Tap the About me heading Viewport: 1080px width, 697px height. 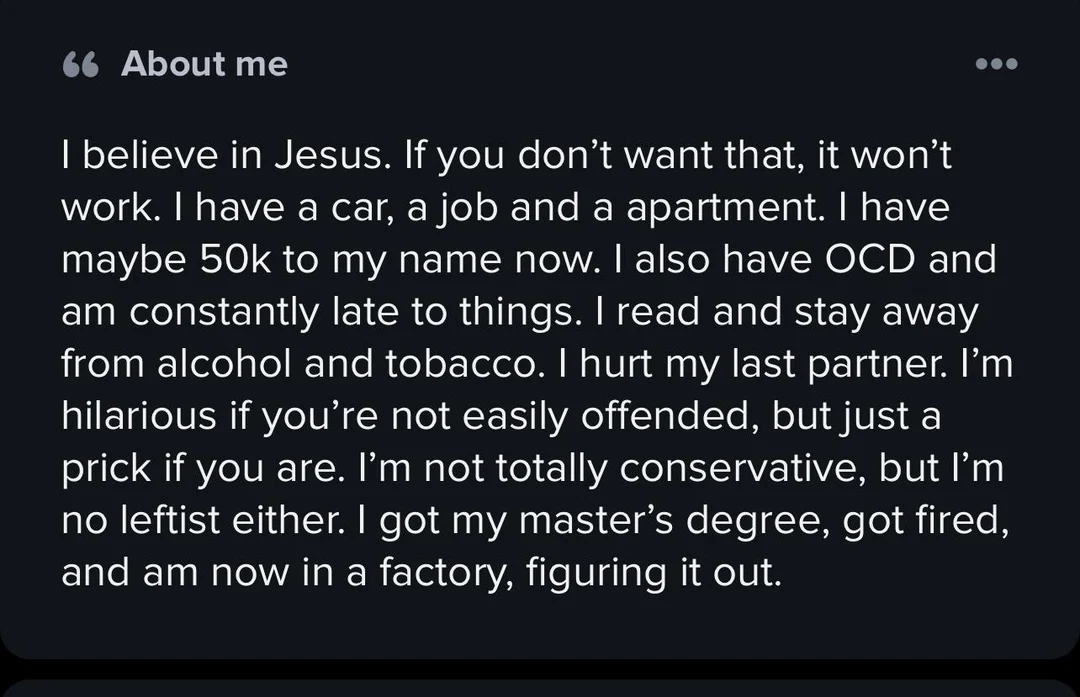click(x=204, y=64)
